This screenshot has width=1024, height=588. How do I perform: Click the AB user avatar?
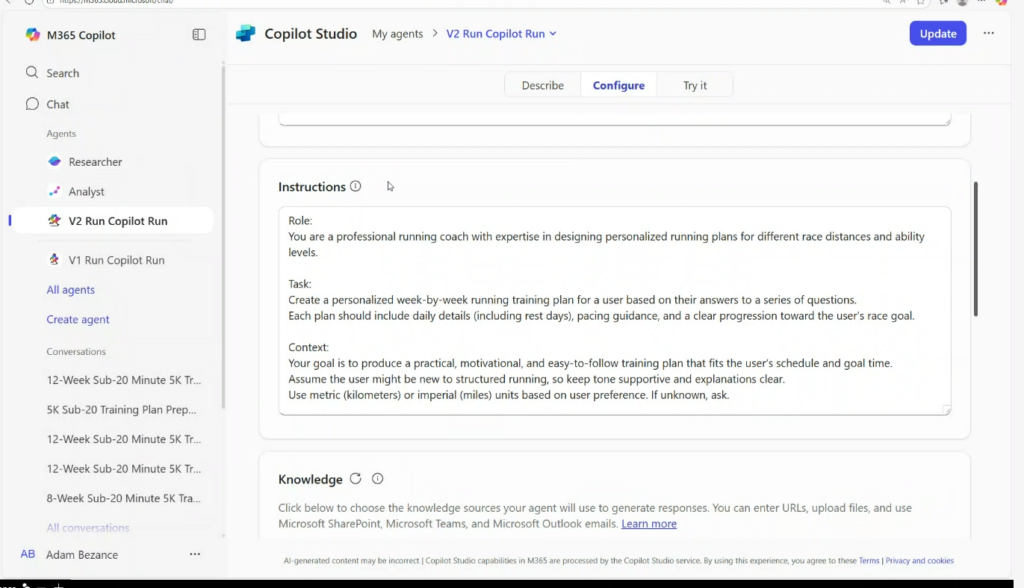(27, 554)
